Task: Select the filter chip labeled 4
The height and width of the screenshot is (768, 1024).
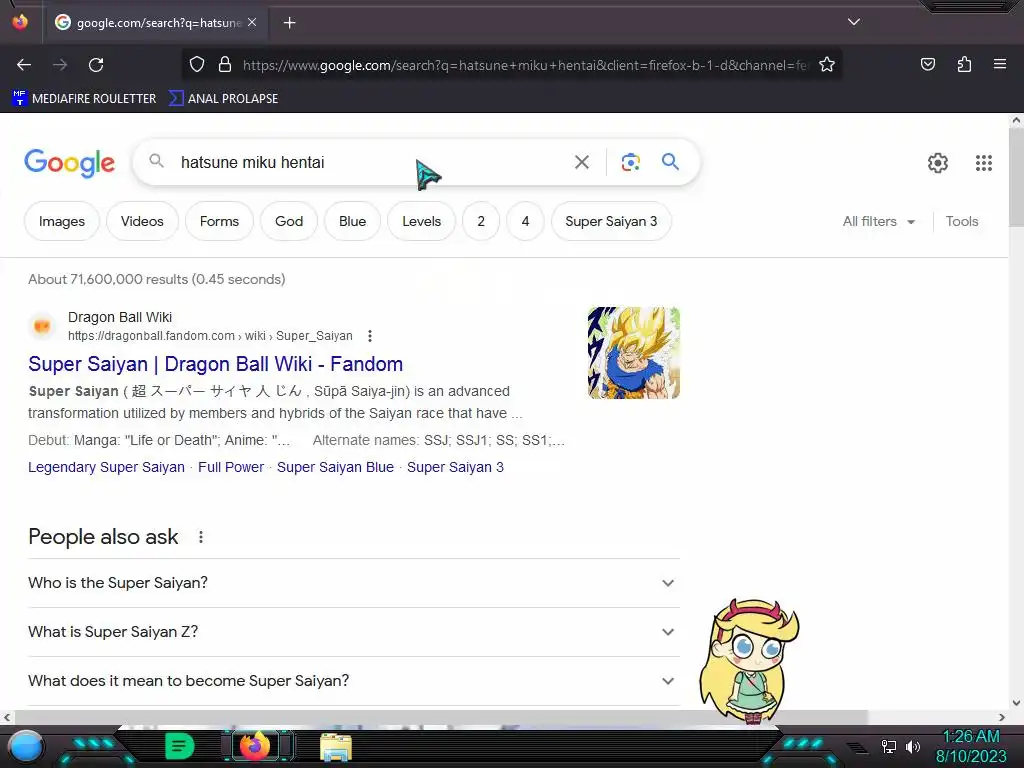Action: pos(525,221)
